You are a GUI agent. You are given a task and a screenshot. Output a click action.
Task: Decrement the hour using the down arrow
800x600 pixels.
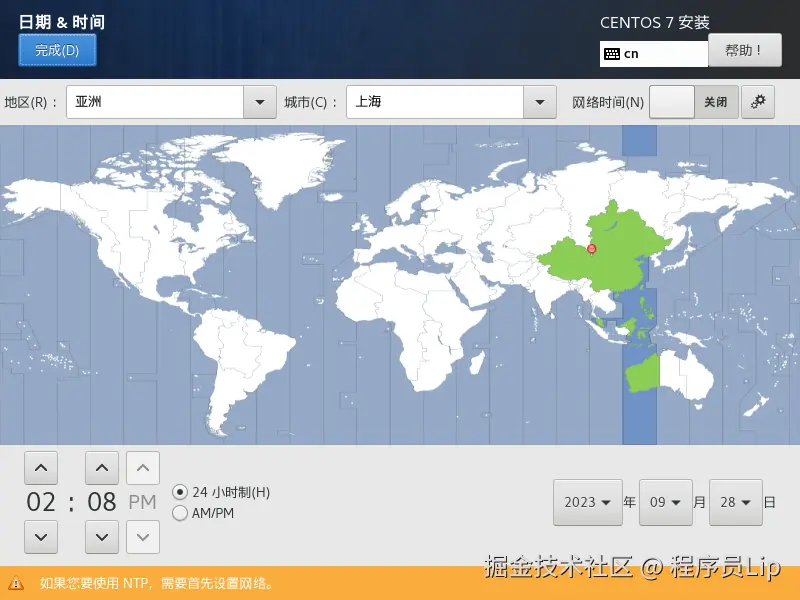(41, 537)
